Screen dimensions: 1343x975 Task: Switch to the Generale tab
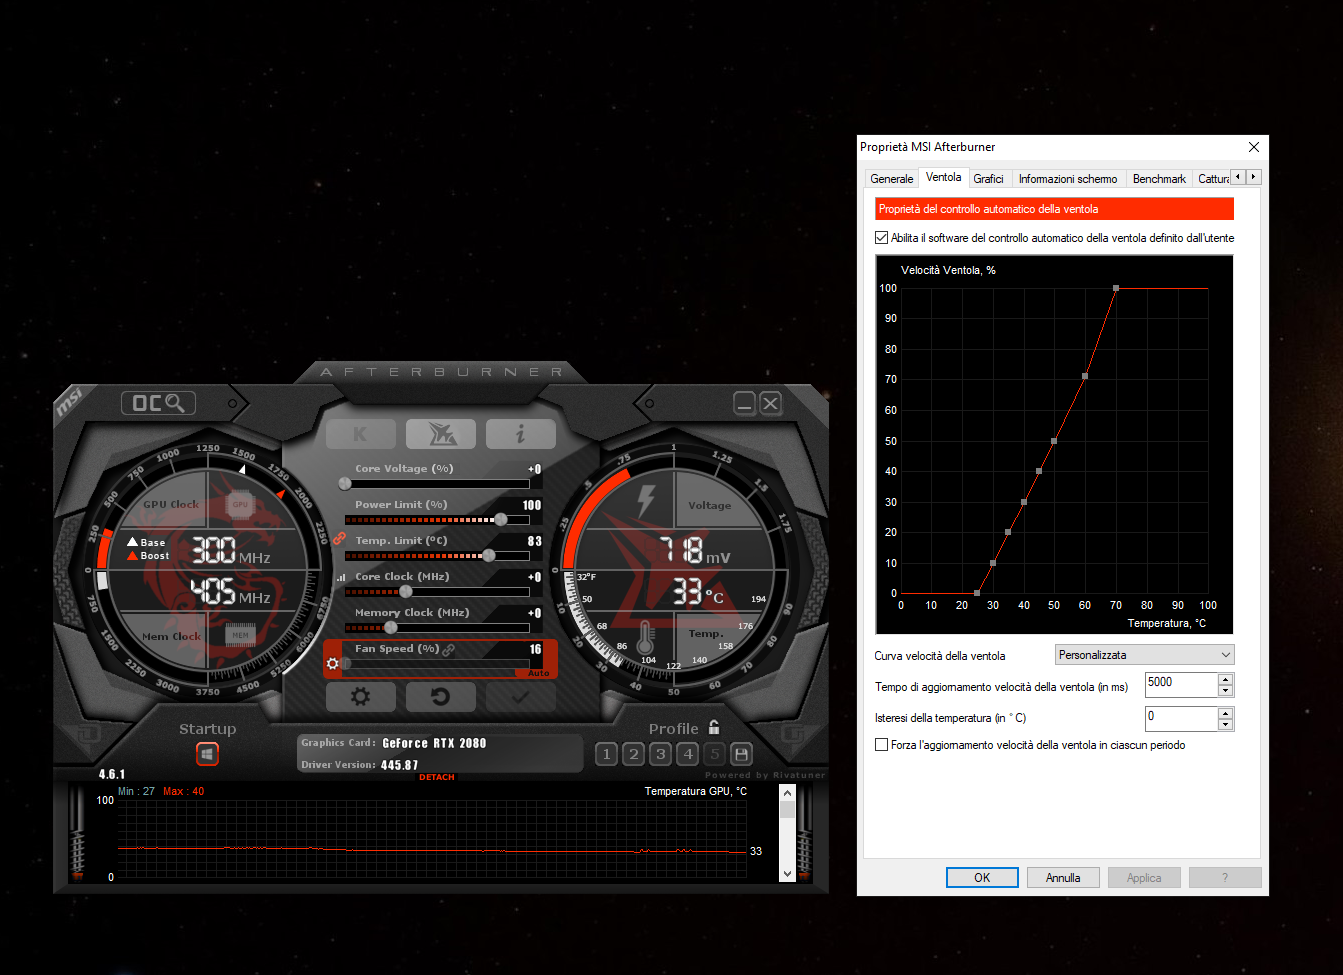[x=892, y=178]
